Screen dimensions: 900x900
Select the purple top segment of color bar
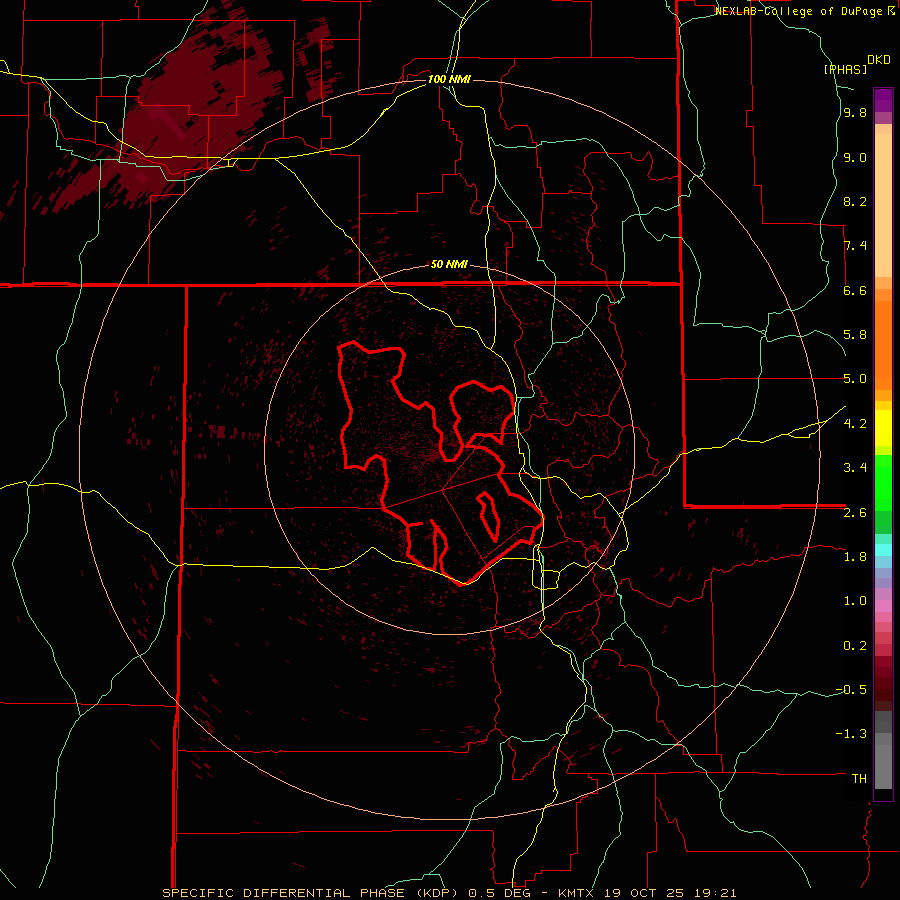883,100
